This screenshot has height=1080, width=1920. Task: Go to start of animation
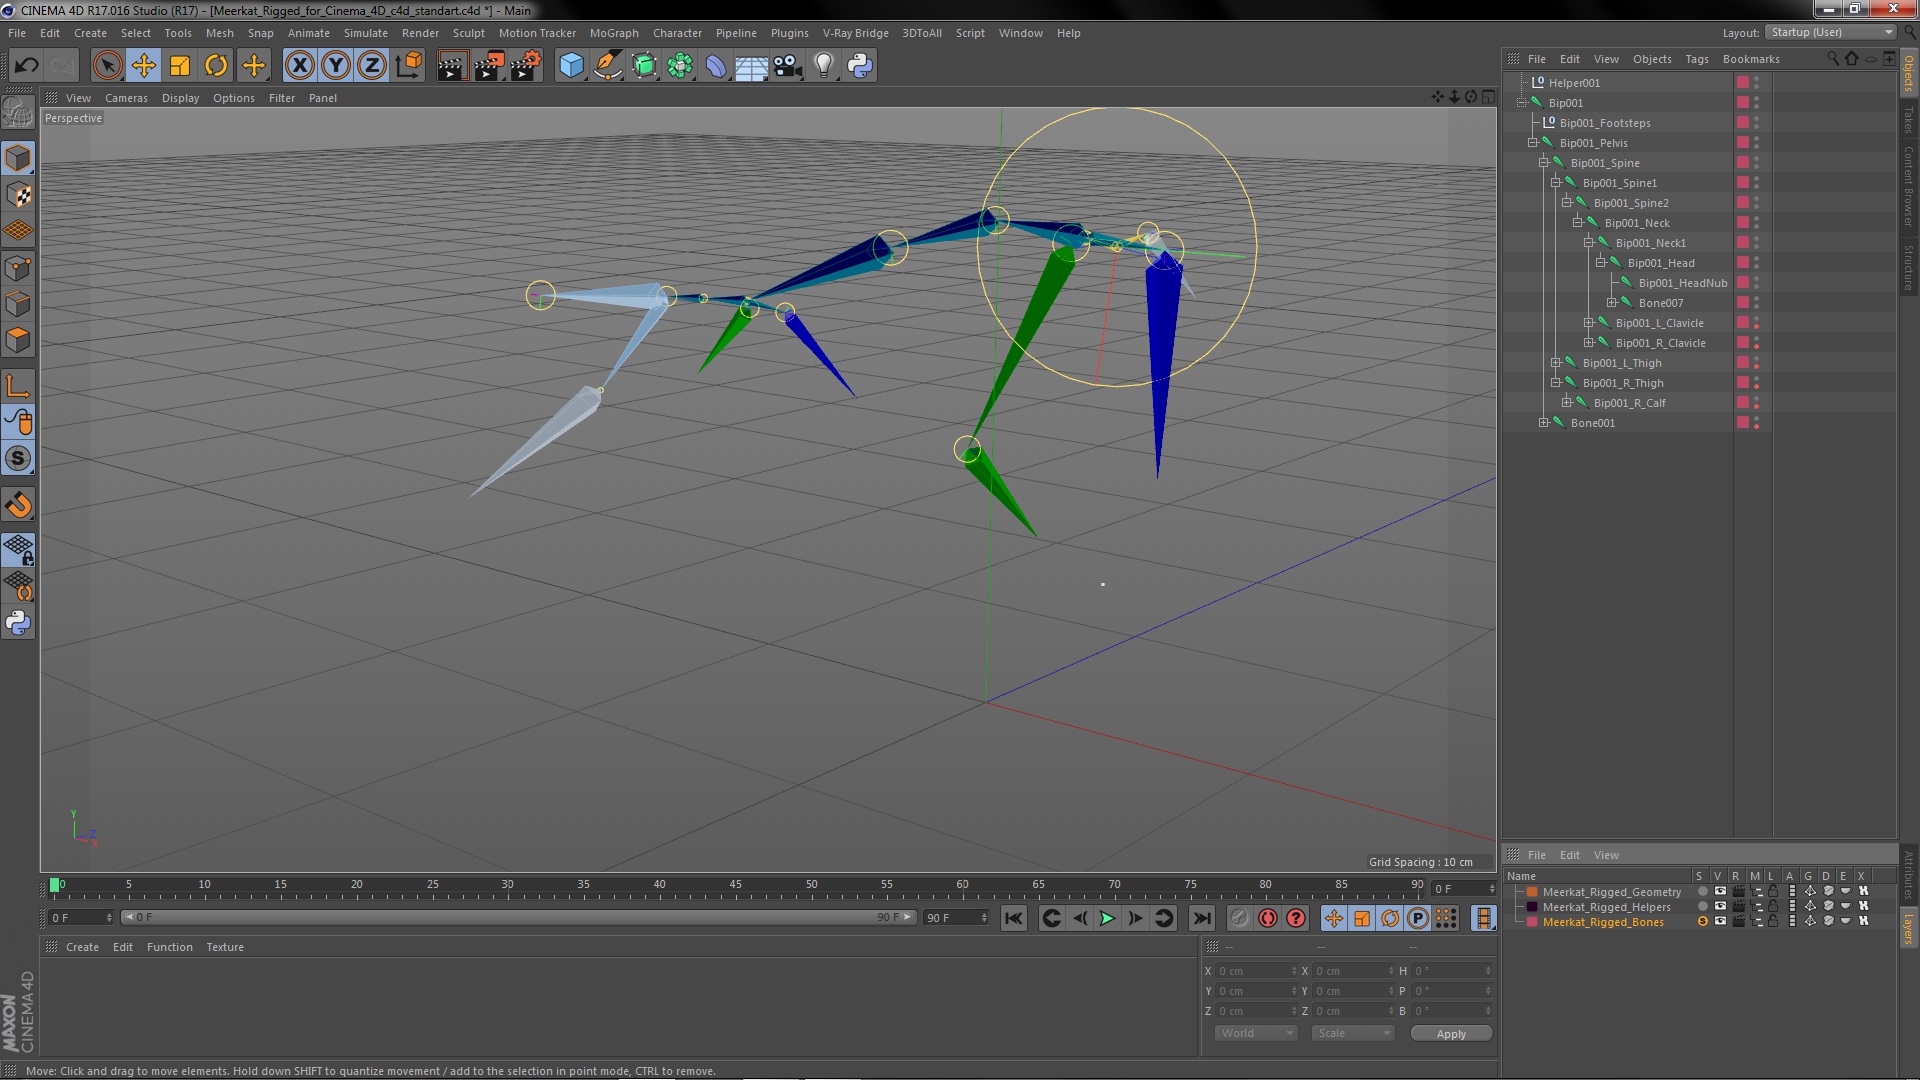click(1014, 918)
